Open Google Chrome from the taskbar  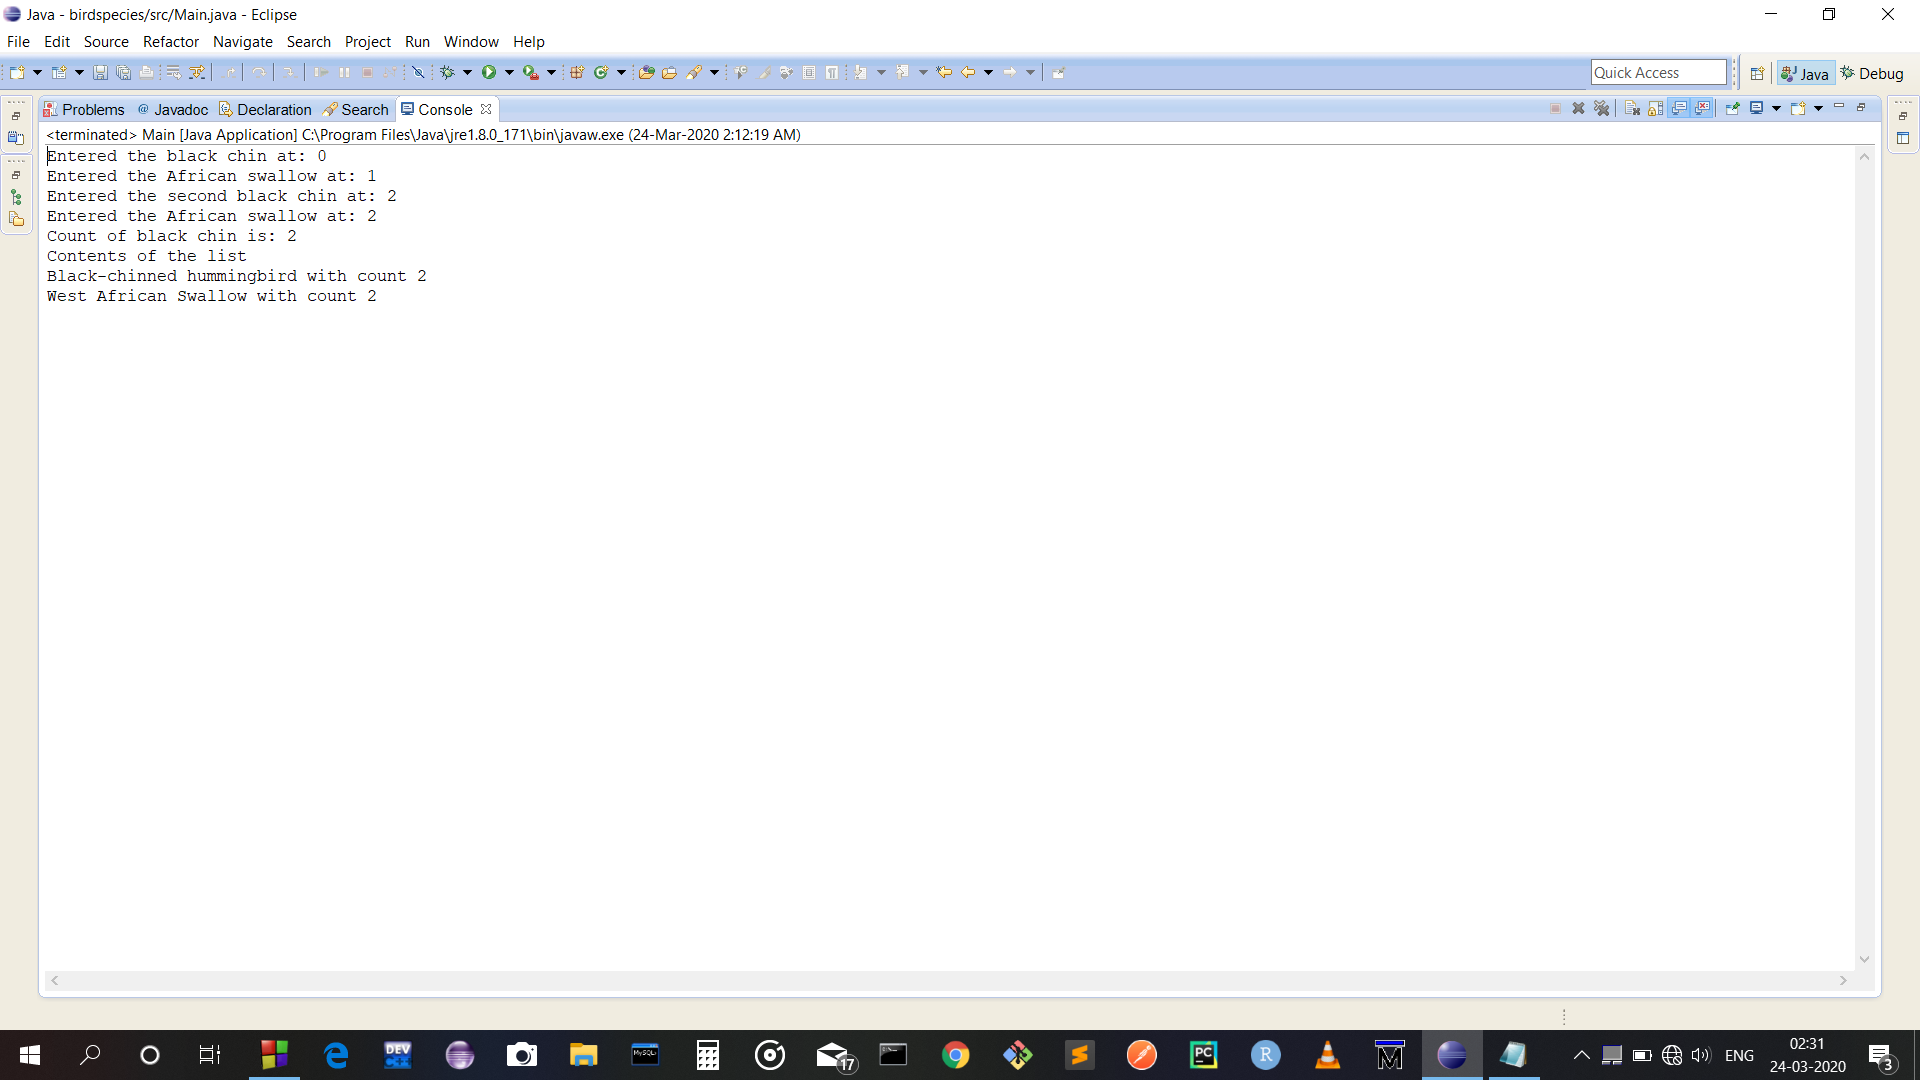pos(955,1055)
